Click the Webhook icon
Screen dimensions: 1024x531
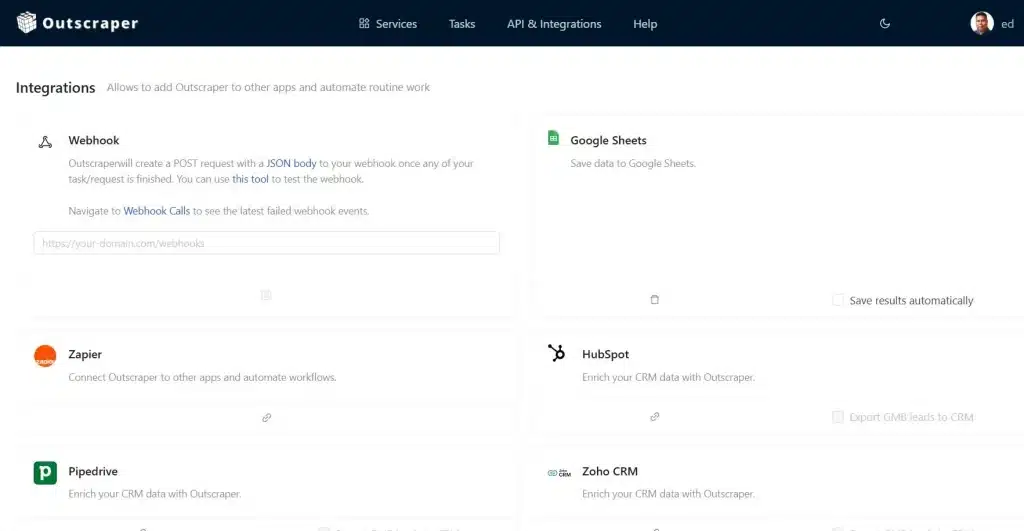(x=45, y=142)
